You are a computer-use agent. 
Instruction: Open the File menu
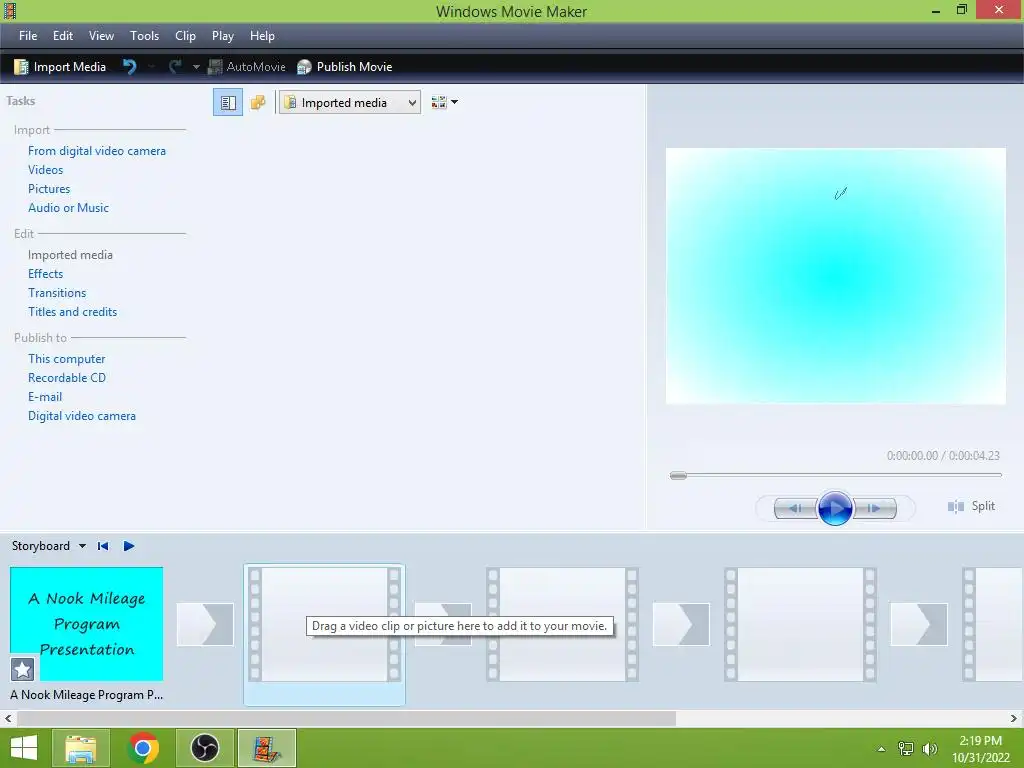coord(28,36)
